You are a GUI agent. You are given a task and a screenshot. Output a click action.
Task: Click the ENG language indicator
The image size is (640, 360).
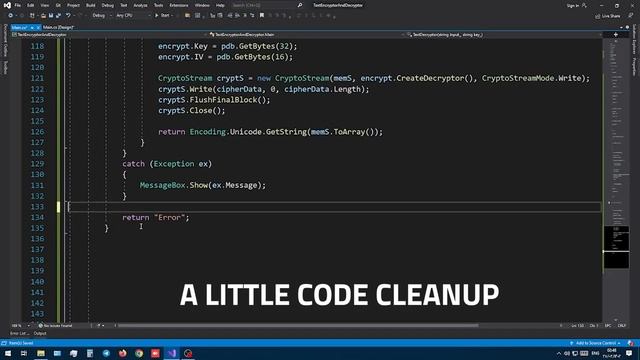point(596,353)
